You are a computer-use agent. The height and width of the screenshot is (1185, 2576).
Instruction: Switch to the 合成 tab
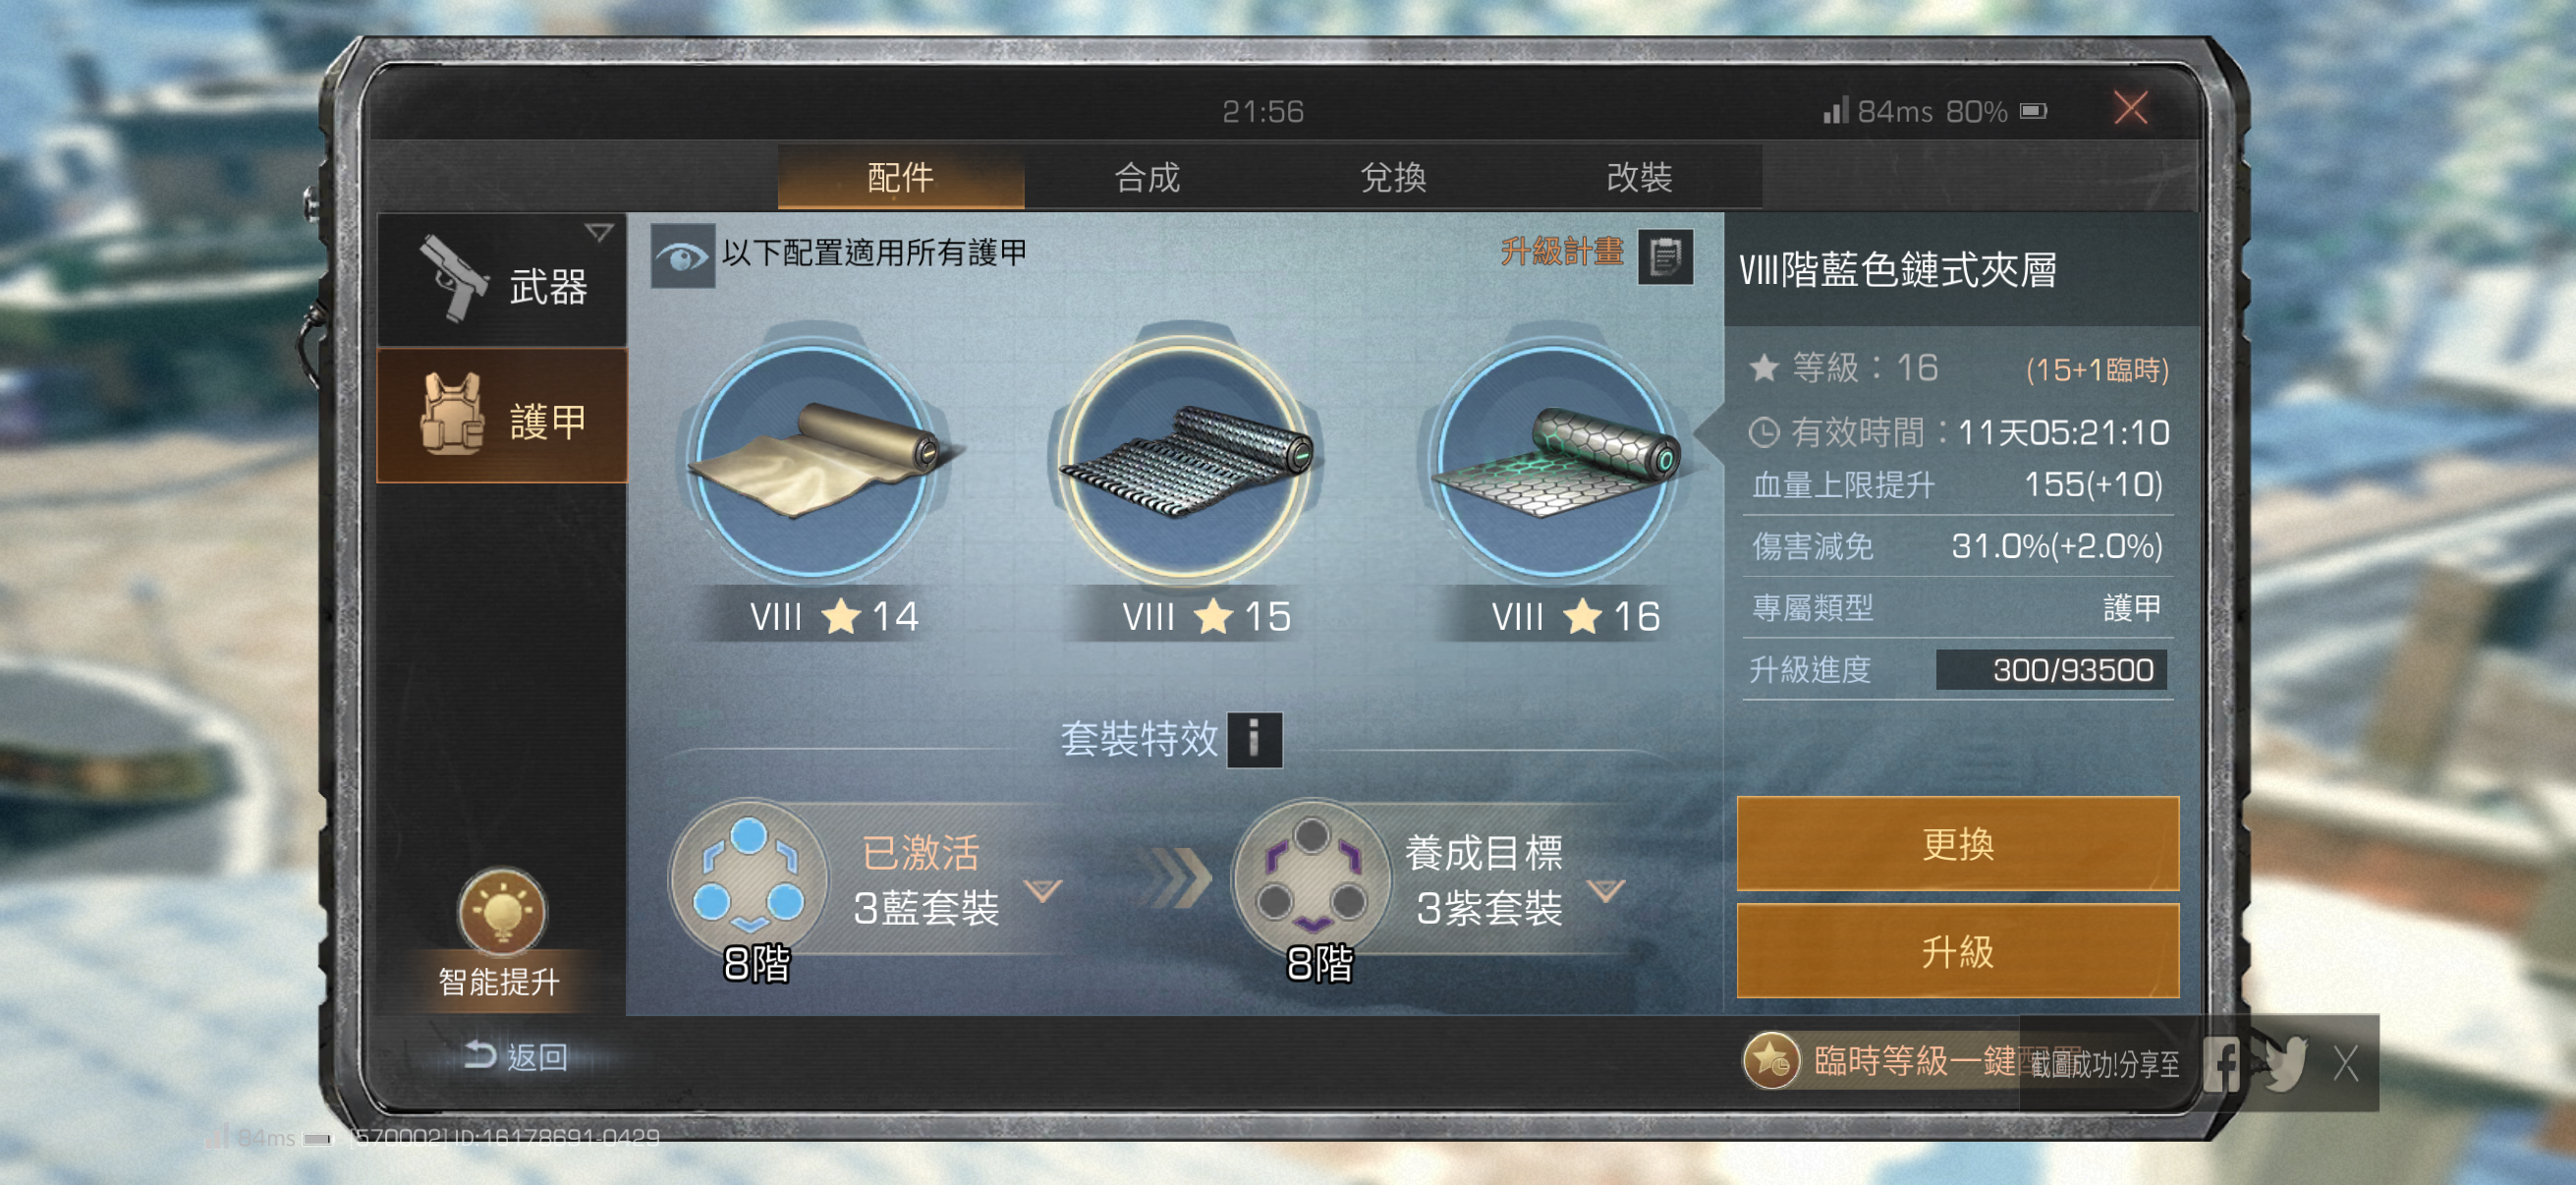(x=1147, y=178)
